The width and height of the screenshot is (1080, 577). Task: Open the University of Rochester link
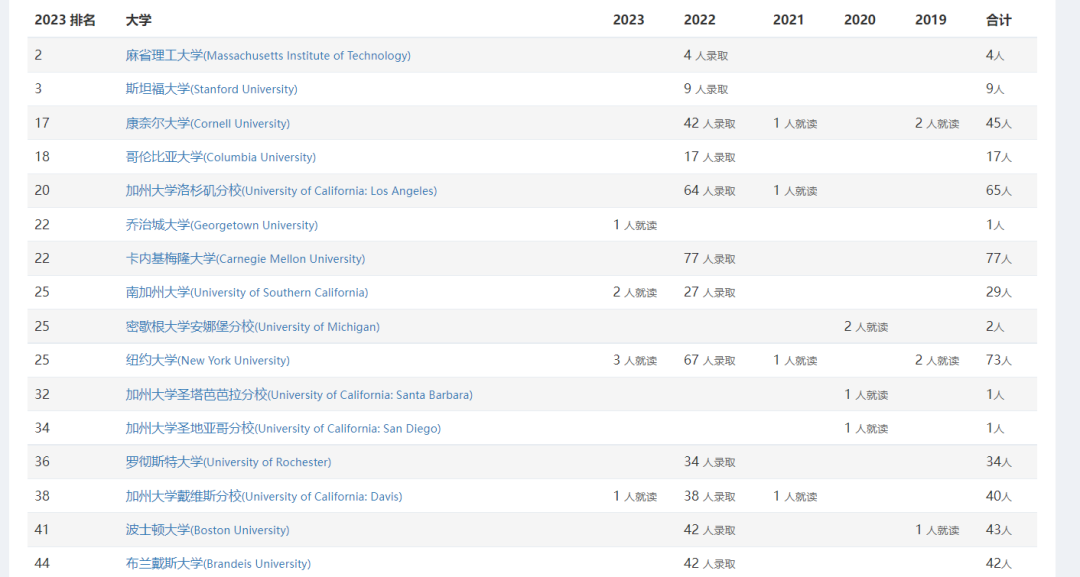[x=228, y=462]
